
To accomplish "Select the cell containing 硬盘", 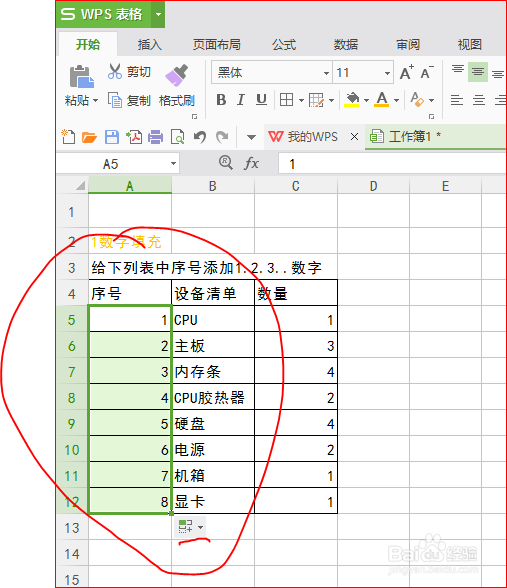I will coord(213,423).
